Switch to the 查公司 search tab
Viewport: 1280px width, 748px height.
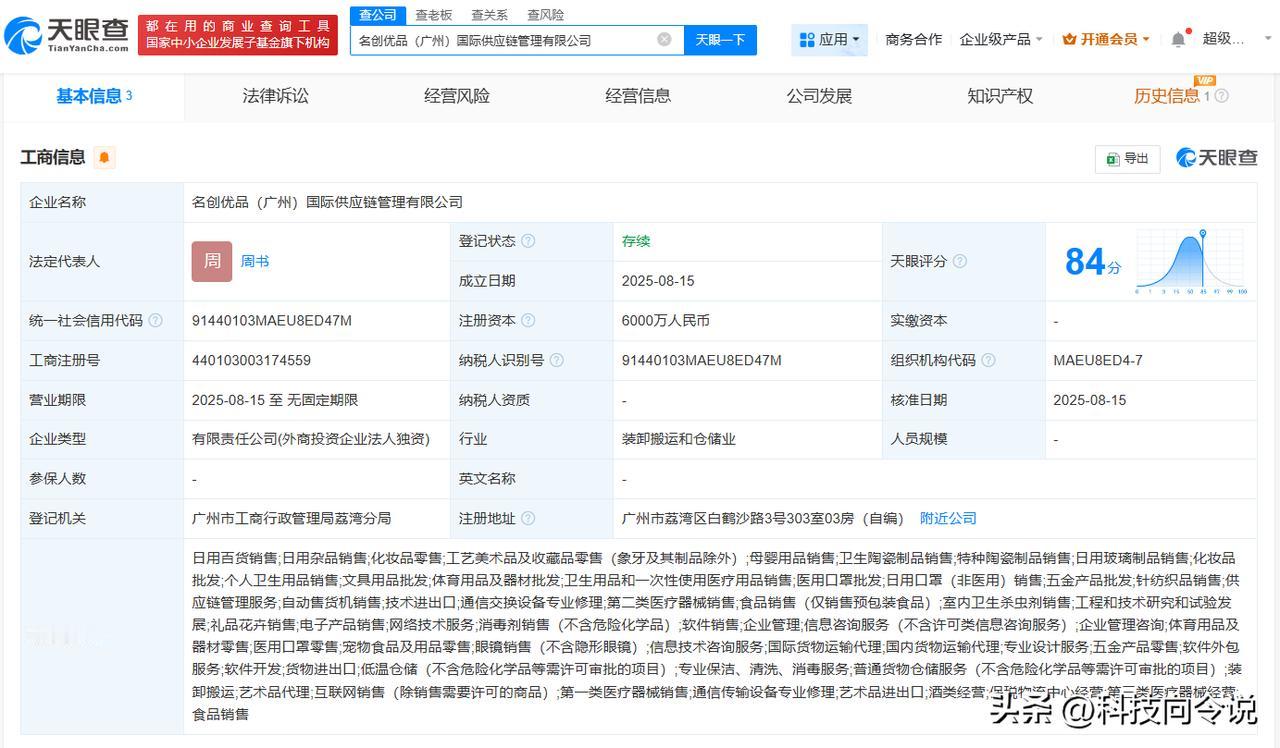[x=378, y=15]
